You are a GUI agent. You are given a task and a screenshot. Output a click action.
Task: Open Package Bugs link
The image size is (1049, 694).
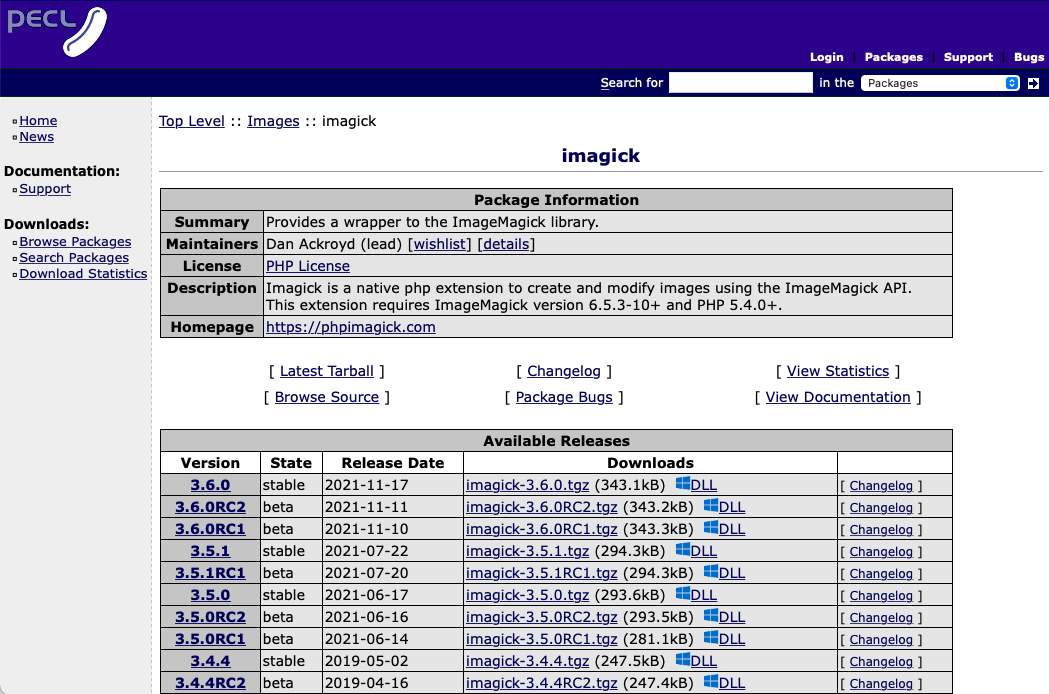[564, 398]
